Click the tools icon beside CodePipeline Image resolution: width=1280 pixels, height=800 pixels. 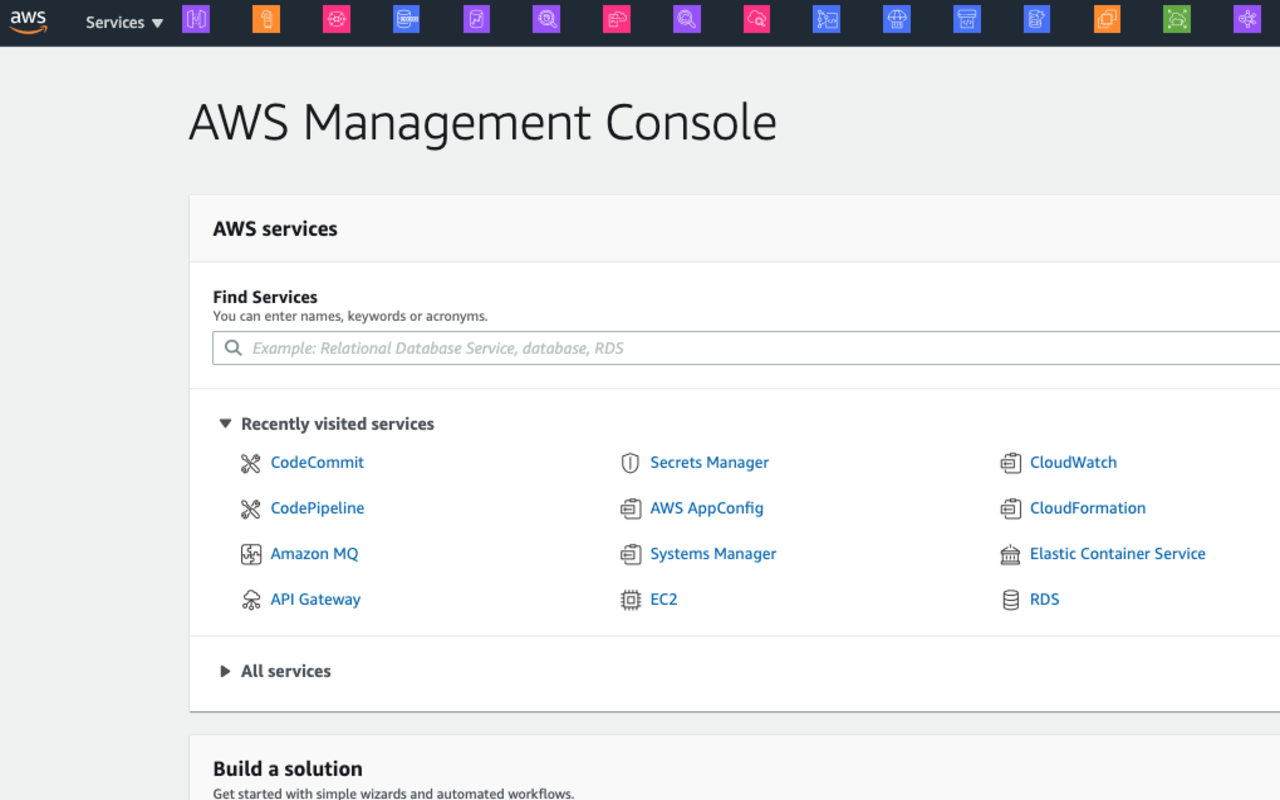pyautogui.click(x=251, y=509)
